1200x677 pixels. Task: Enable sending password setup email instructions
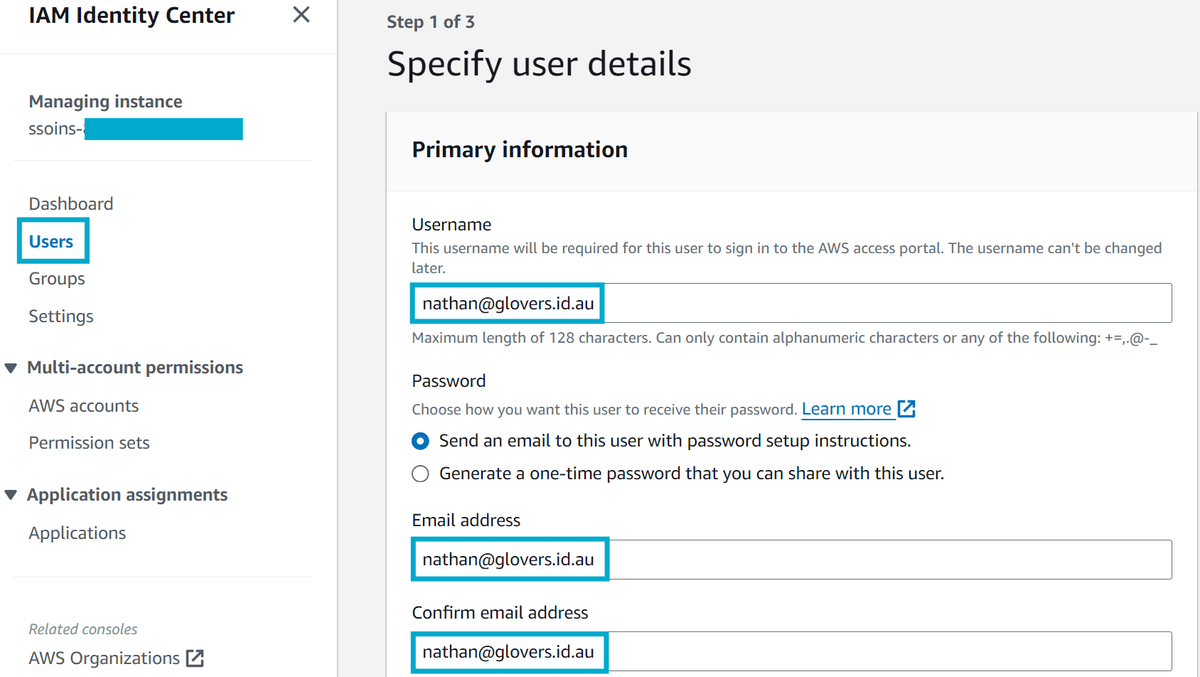coord(420,440)
